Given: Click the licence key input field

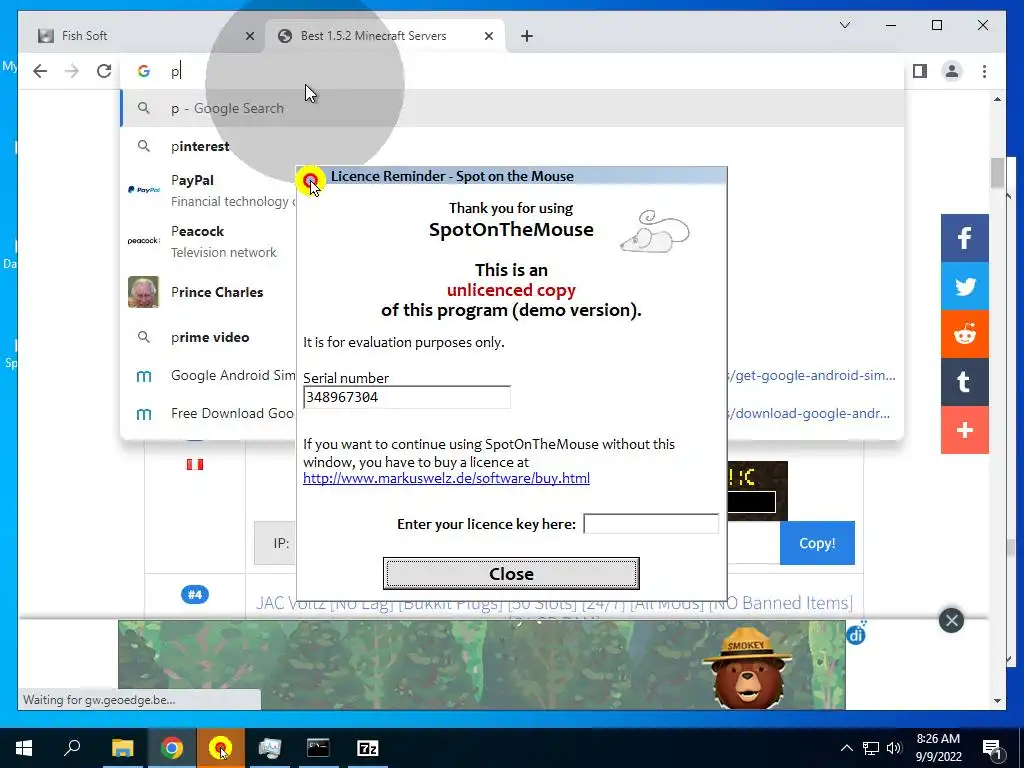Looking at the screenshot, I should point(650,524).
